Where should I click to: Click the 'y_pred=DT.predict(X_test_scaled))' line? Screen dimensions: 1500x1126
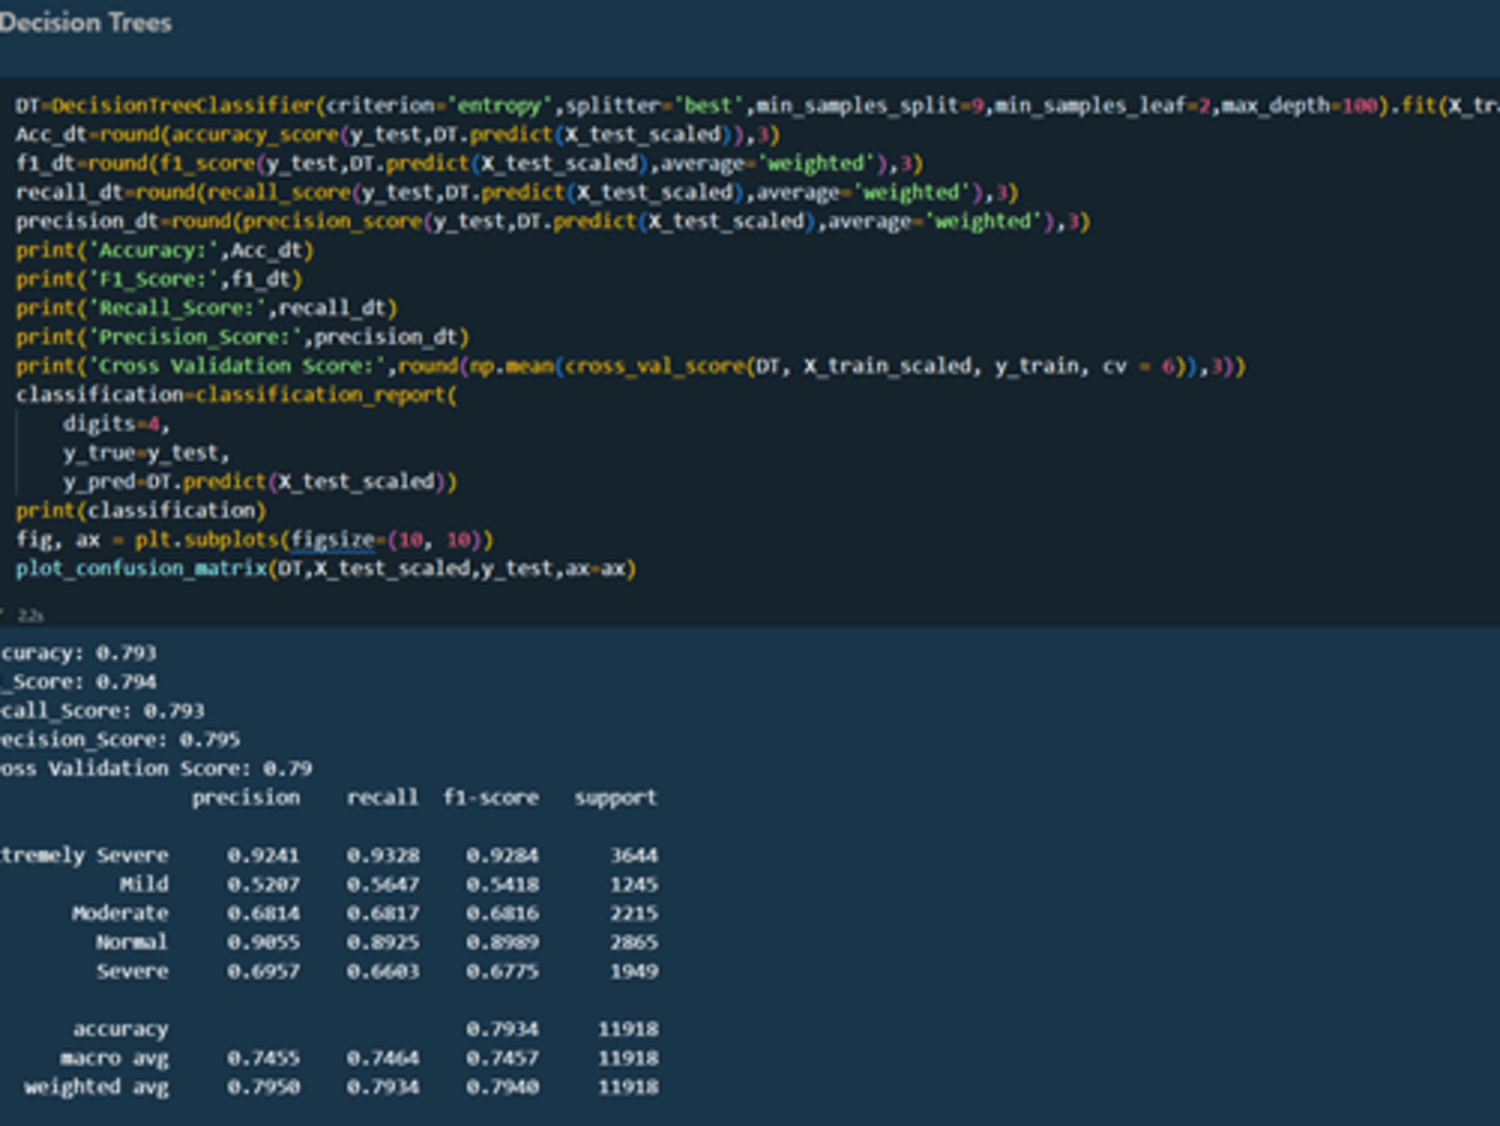click(260, 482)
